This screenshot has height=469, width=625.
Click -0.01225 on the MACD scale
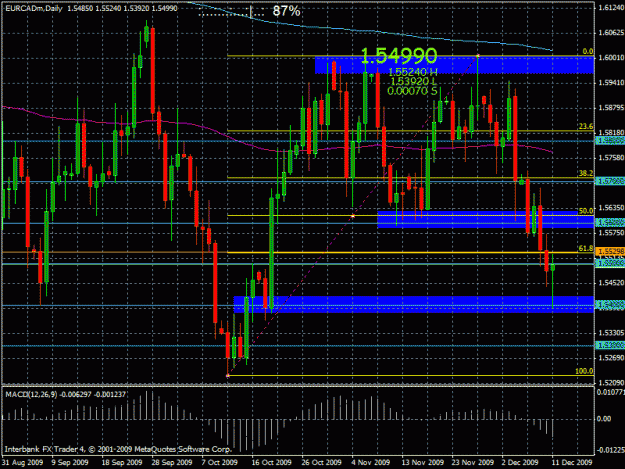(610, 450)
